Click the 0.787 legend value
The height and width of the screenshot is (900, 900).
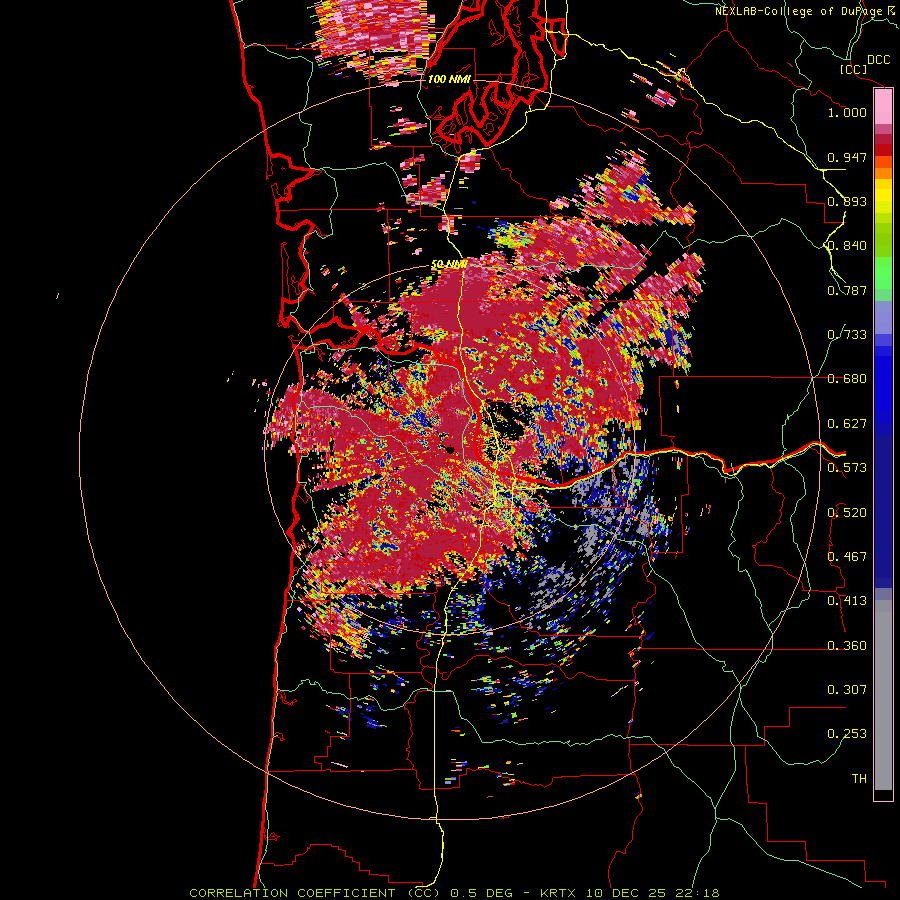(x=847, y=290)
